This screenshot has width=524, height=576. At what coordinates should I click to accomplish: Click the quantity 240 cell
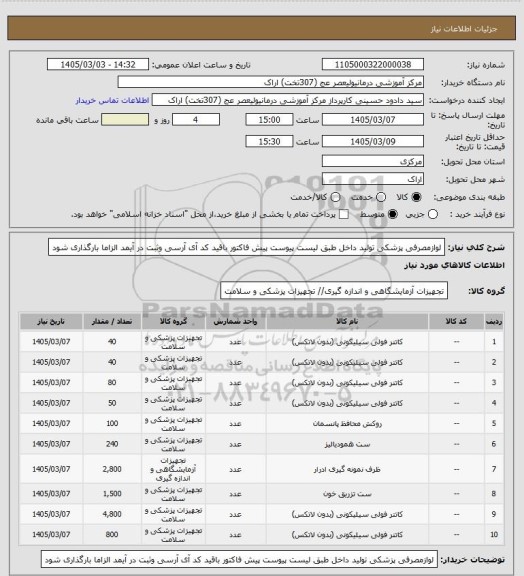pos(112,444)
